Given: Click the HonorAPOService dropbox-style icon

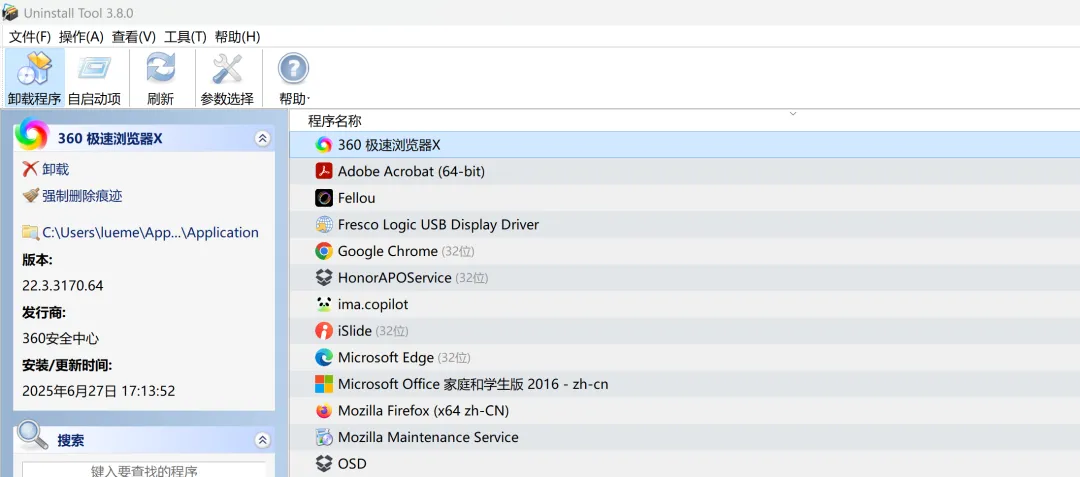Looking at the screenshot, I should (x=324, y=277).
